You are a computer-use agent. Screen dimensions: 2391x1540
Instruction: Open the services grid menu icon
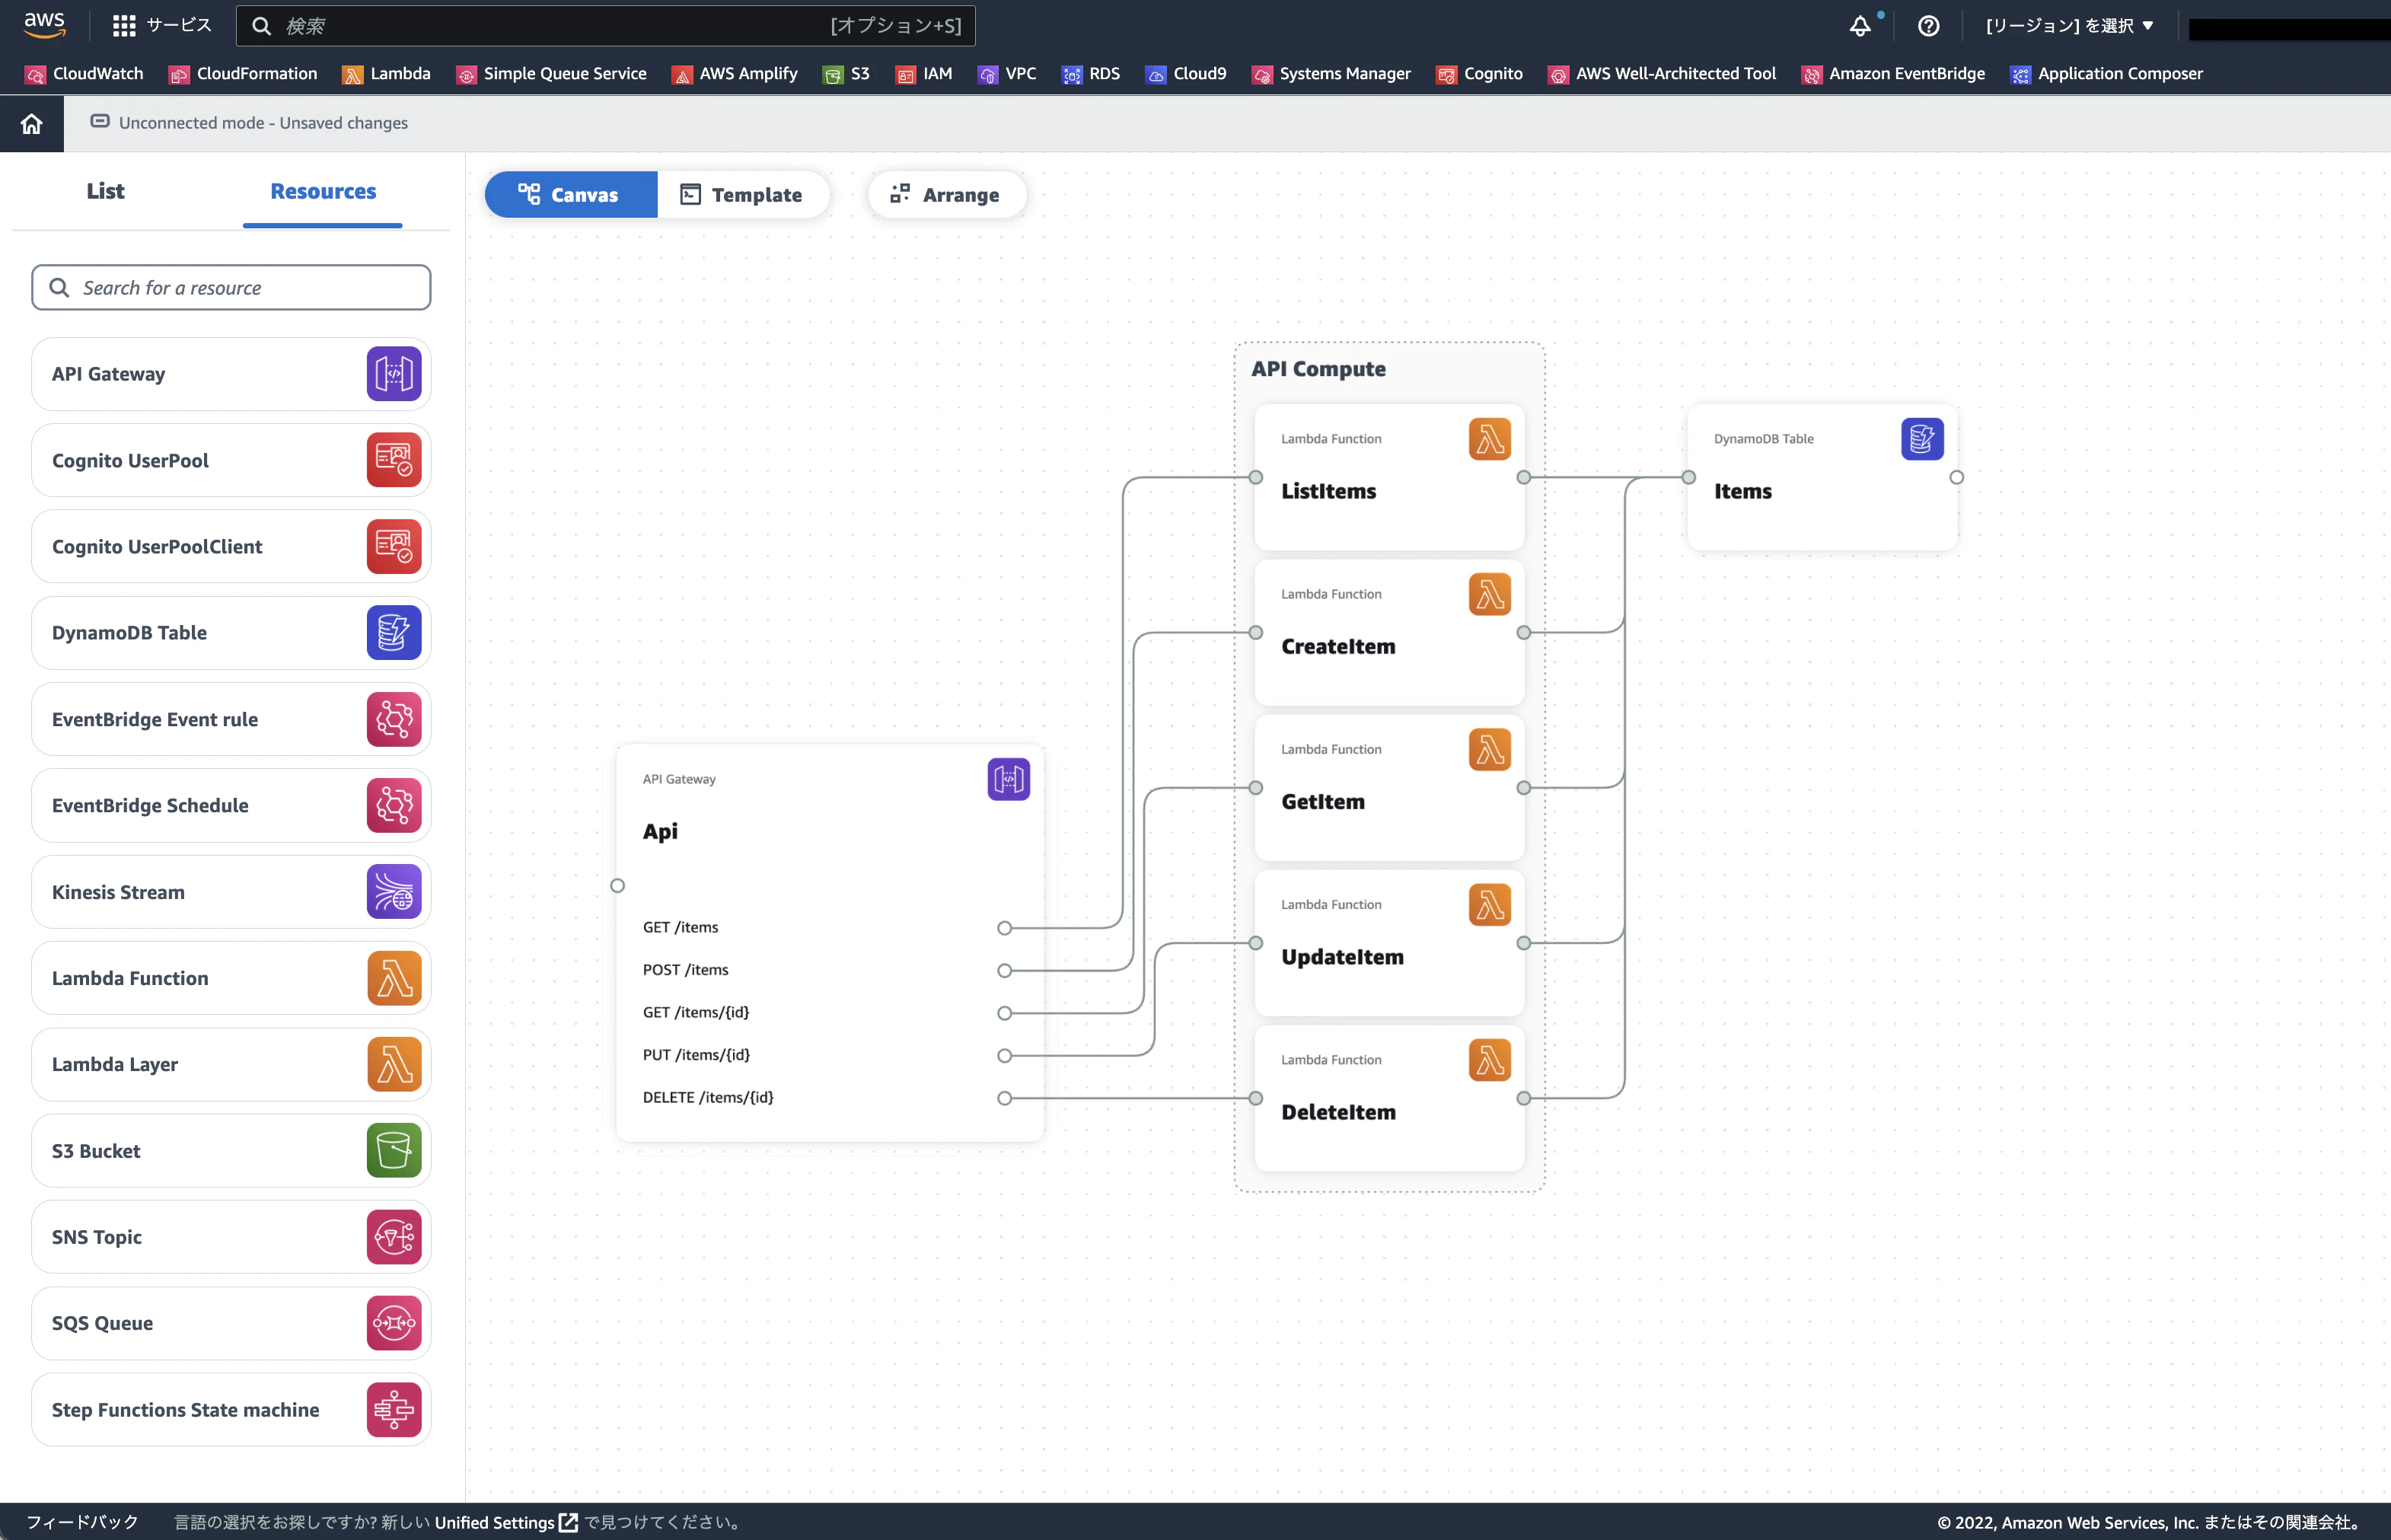click(124, 26)
